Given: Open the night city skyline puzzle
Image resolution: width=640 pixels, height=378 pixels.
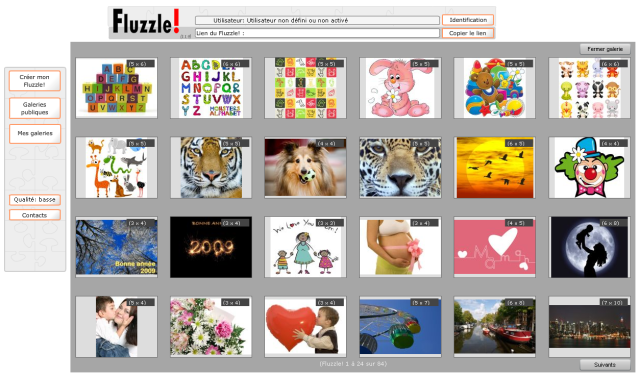Looking at the screenshot, I should tap(589, 327).
